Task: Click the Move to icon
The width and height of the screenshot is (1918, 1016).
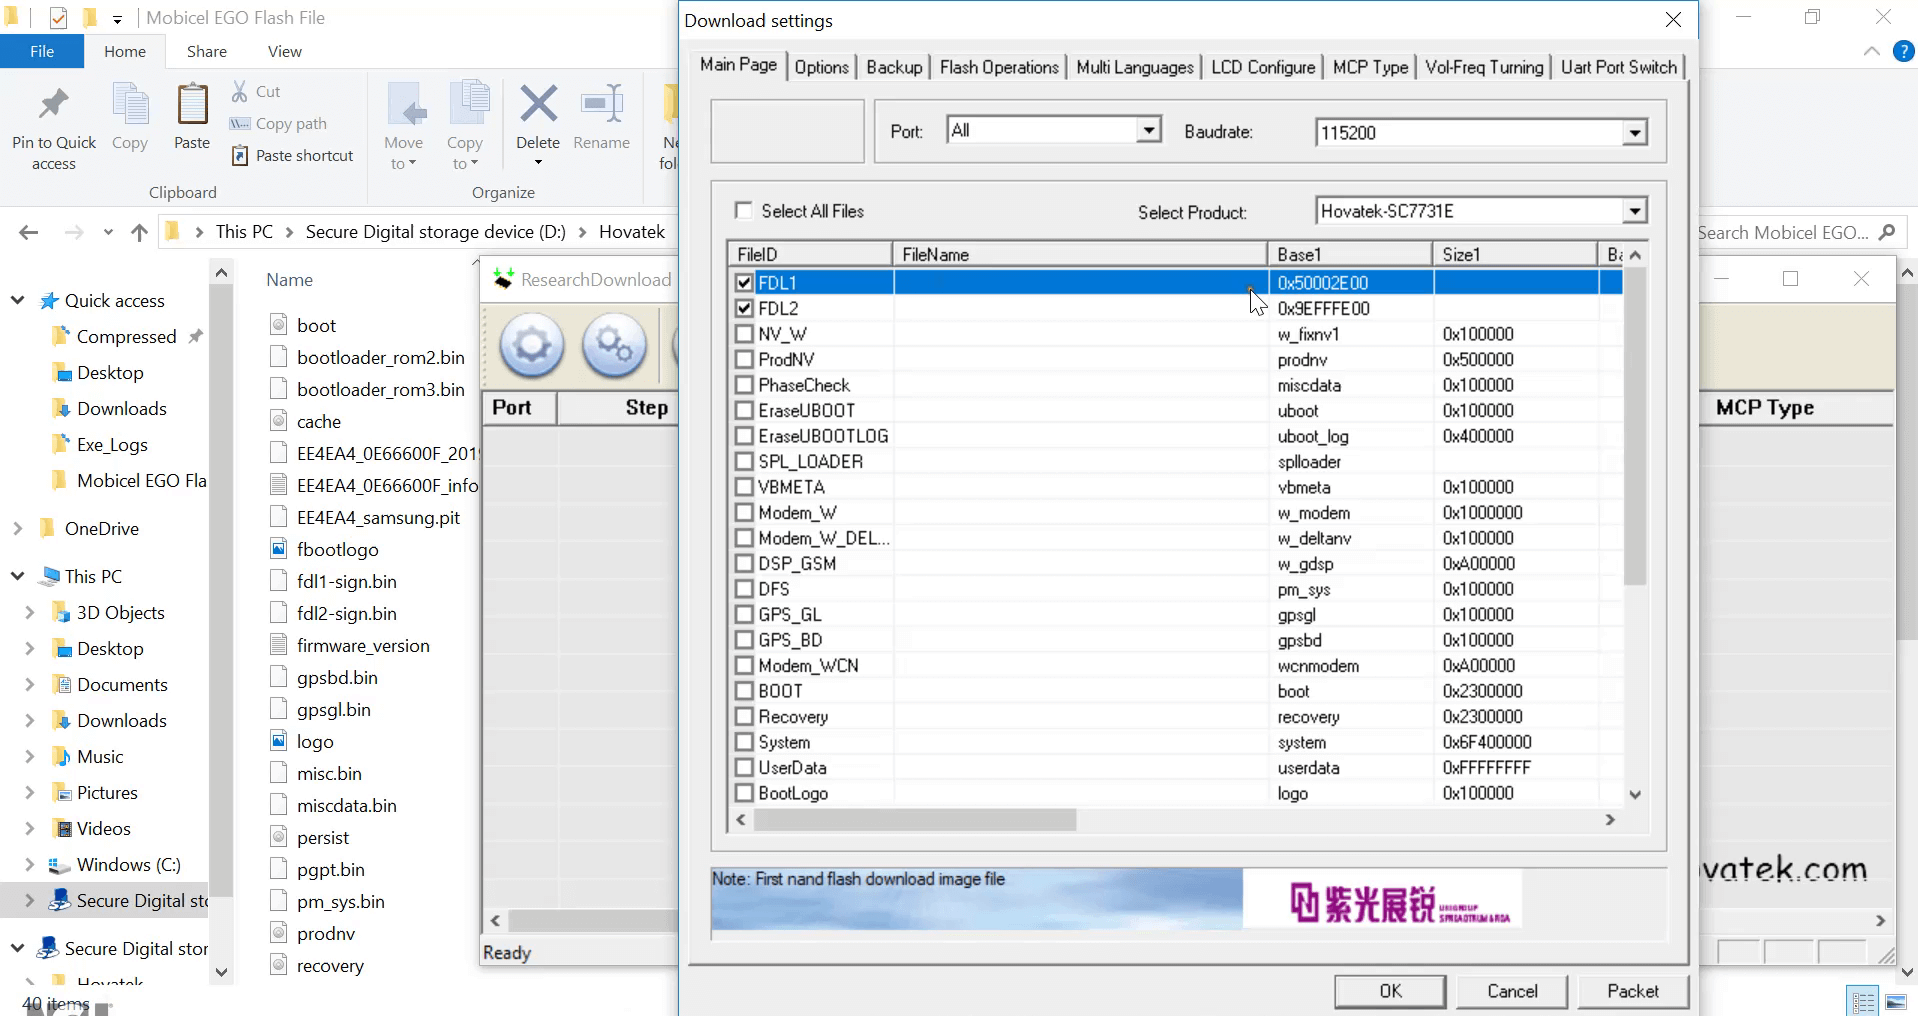Action: click(x=404, y=105)
